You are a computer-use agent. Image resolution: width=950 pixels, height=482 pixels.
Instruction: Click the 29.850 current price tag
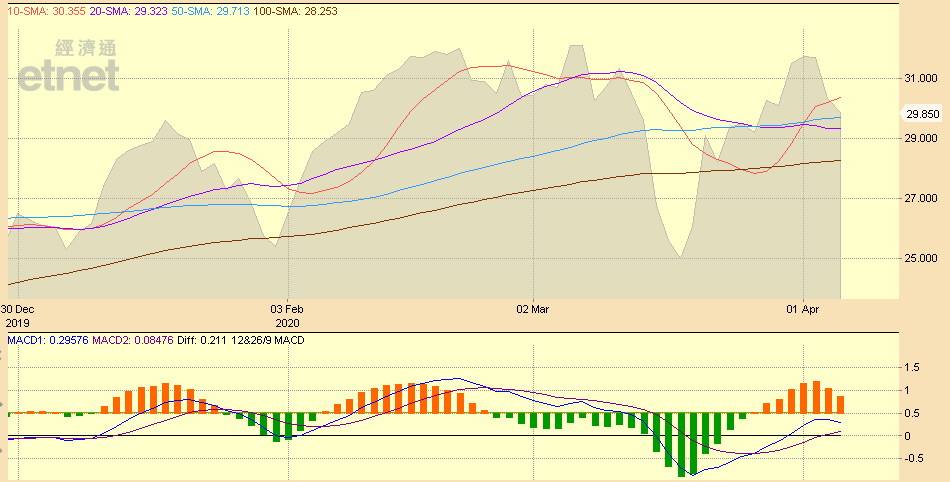point(923,114)
